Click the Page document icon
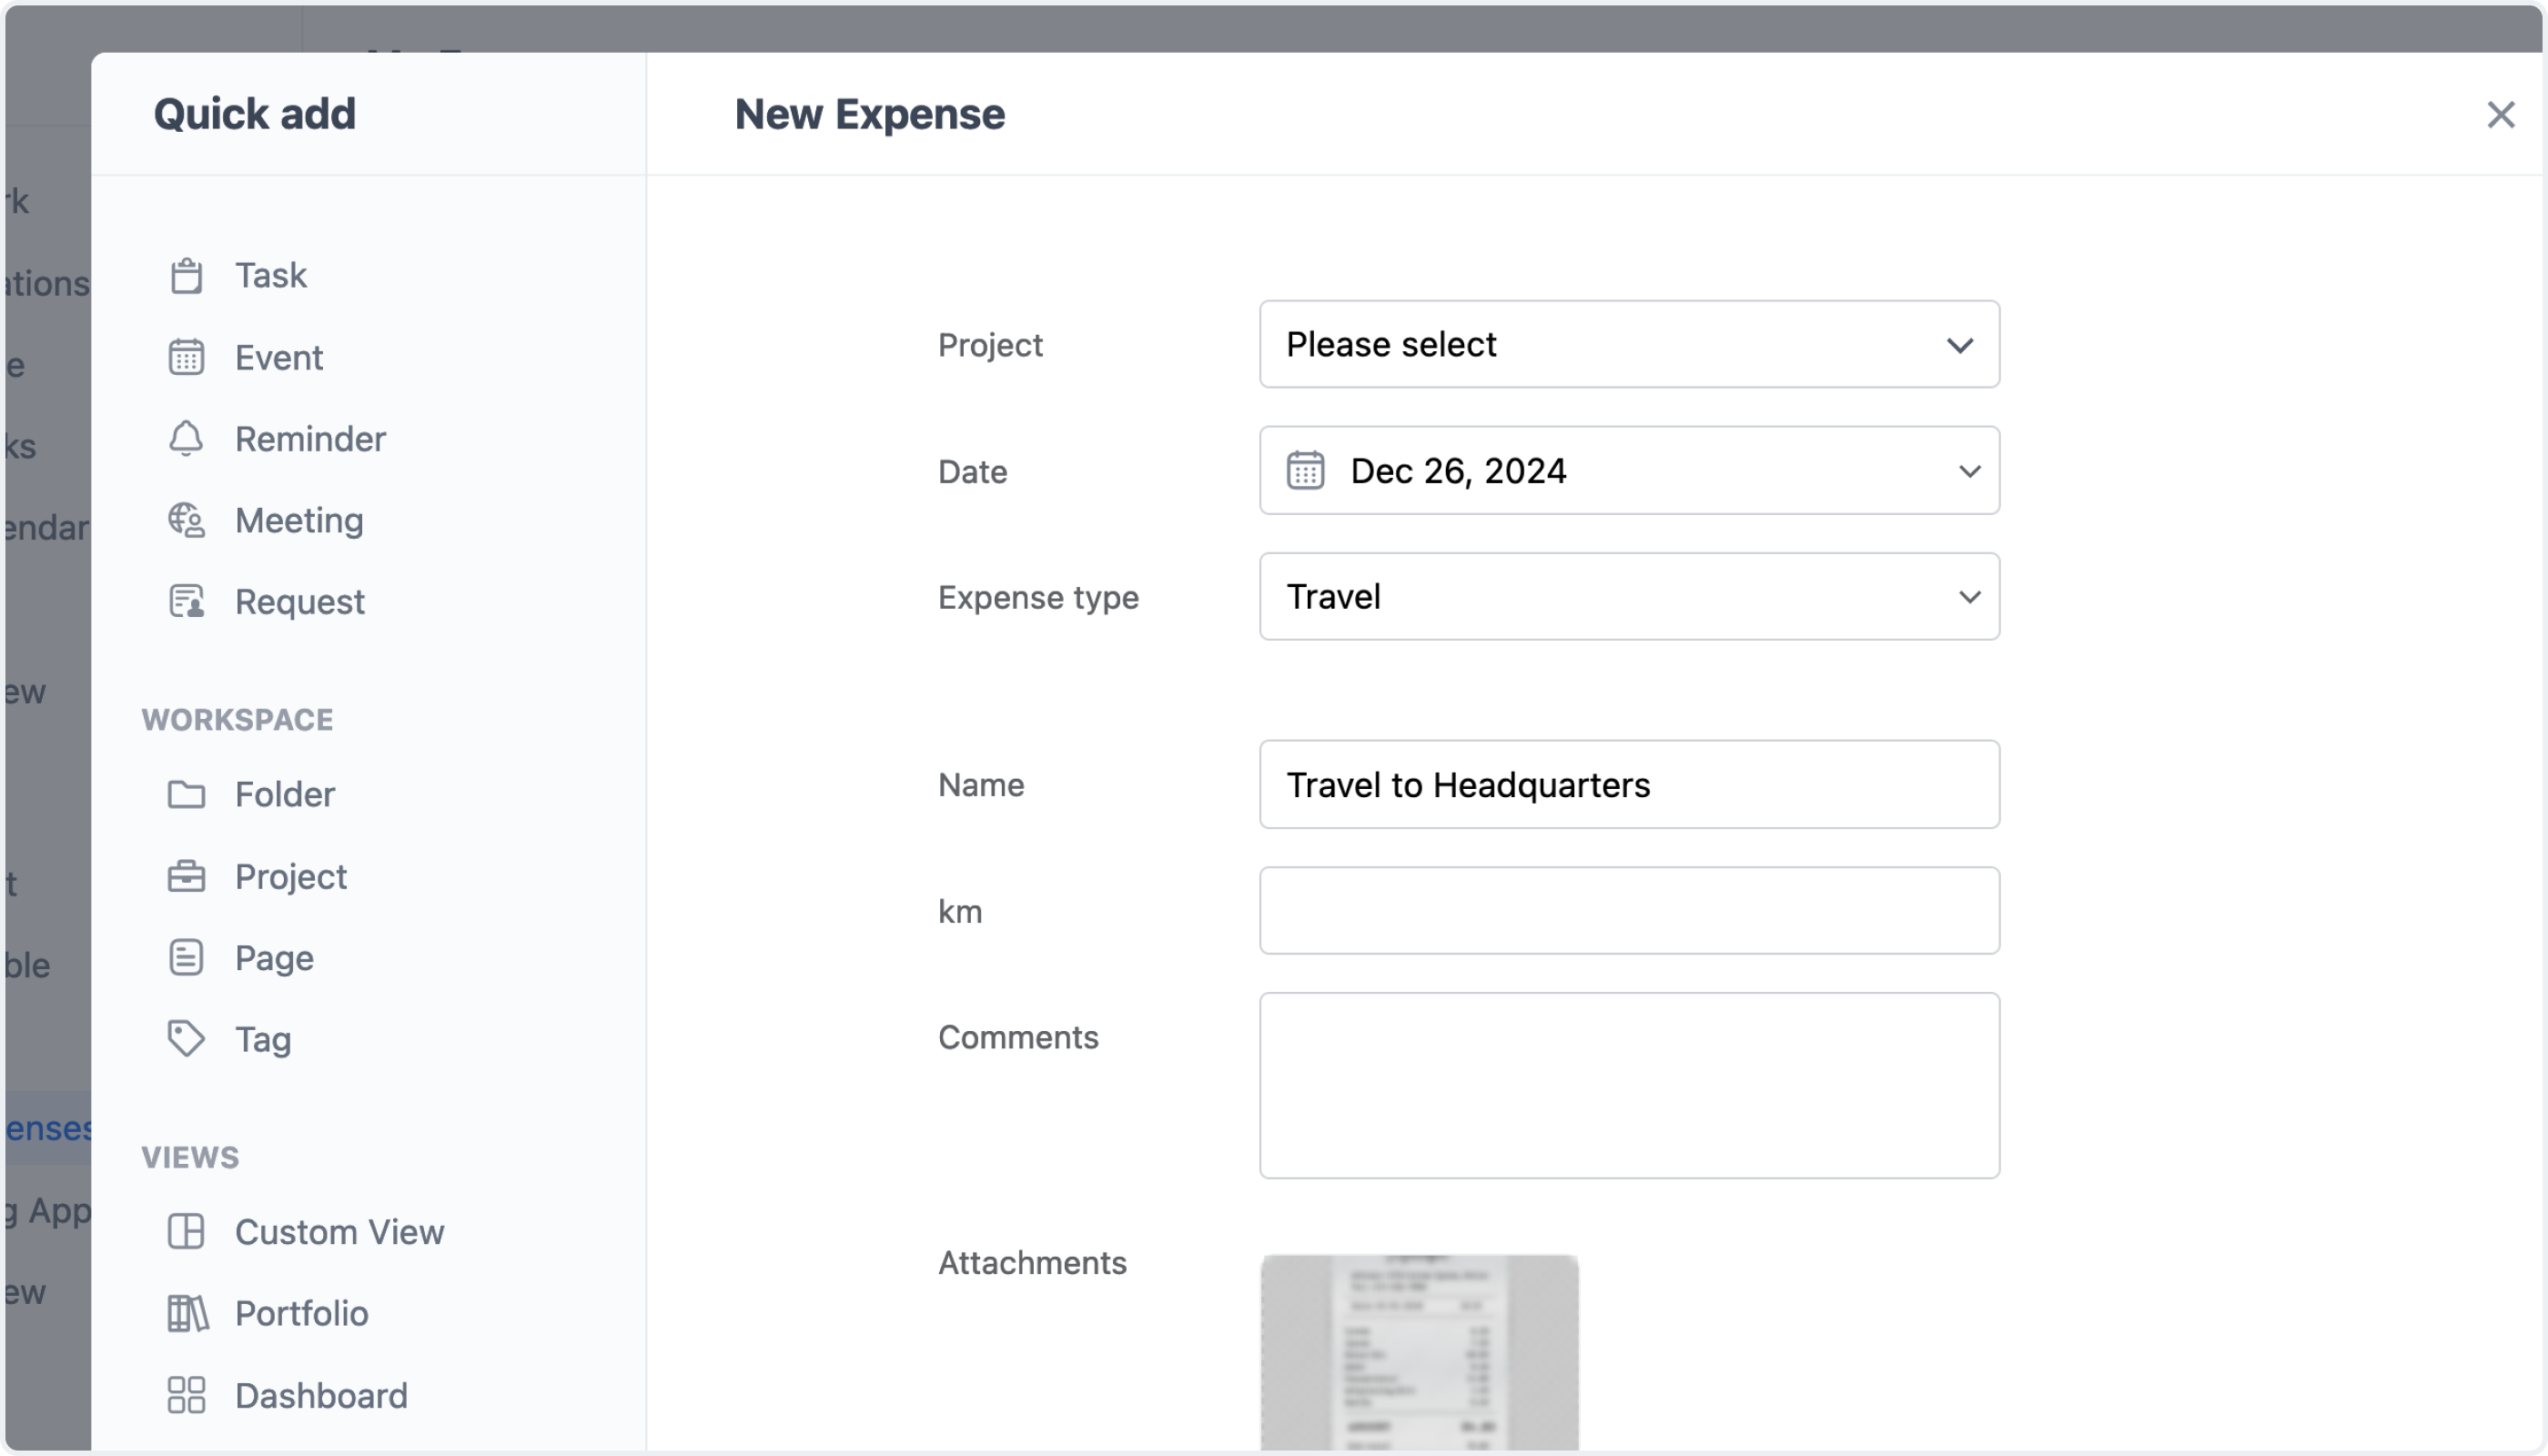This screenshot has width=2548, height=1456. (186, 957)
